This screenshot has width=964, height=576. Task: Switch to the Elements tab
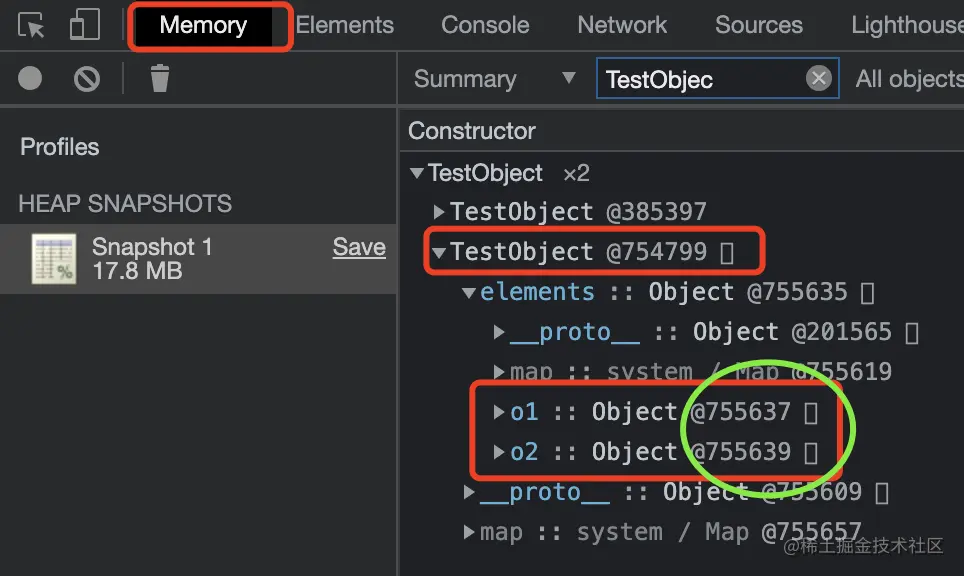(x=345, y=25)
